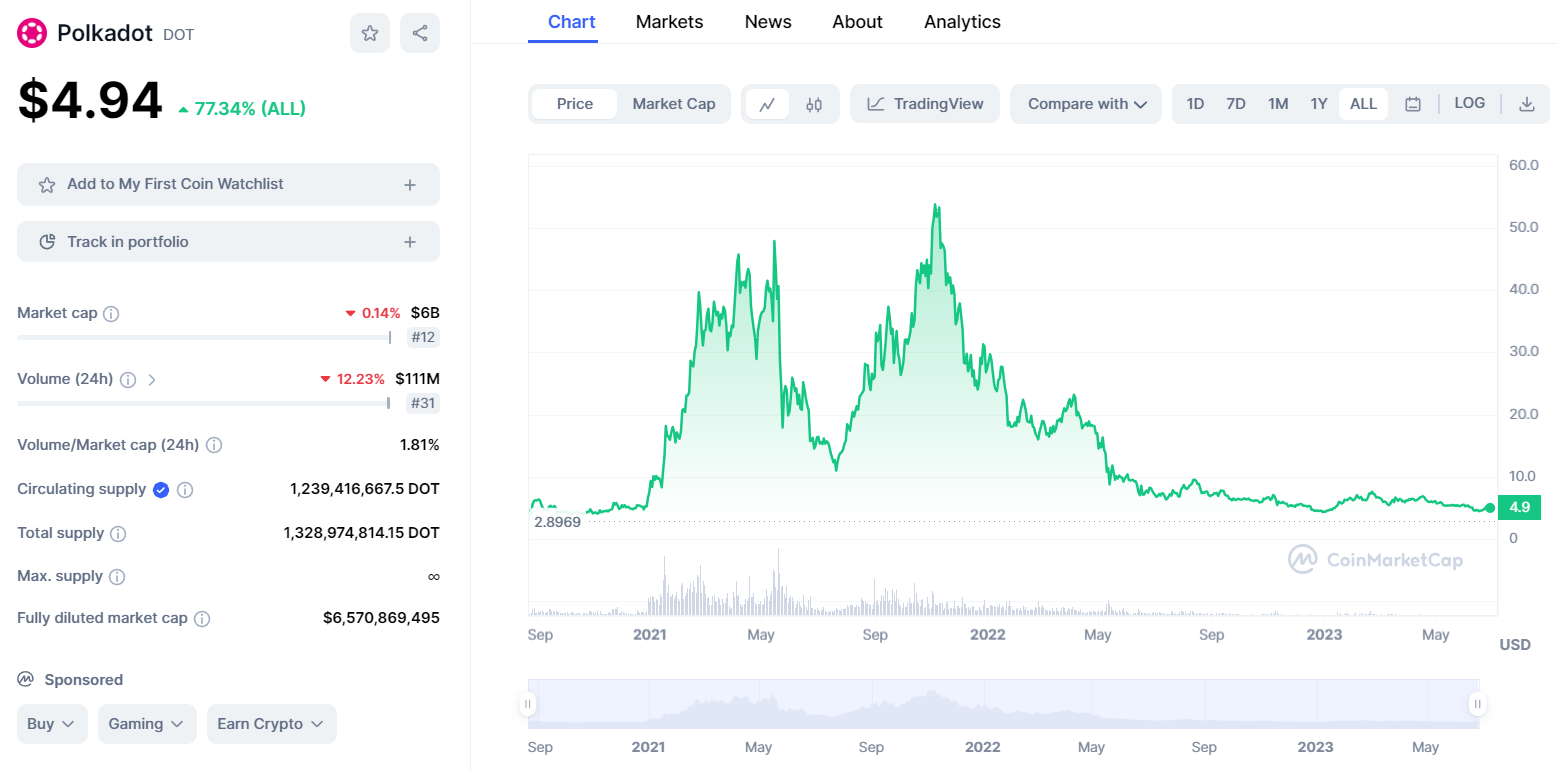Open the Analytics tab
The image size is (1557, 771).
(x=962, y=22)
